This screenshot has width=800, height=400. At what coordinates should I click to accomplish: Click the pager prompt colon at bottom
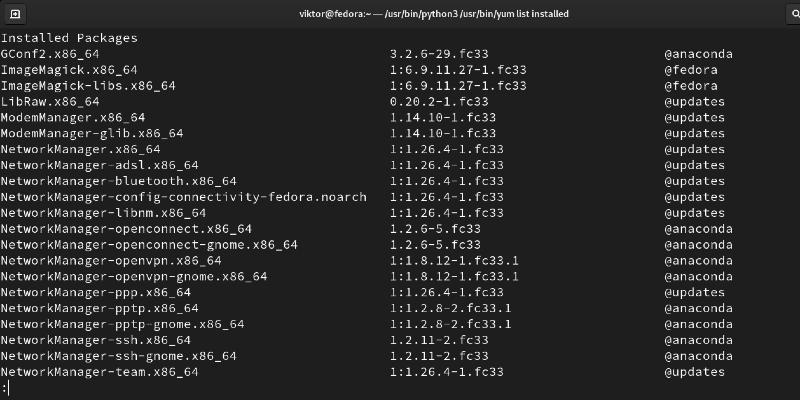pos(4,388)
